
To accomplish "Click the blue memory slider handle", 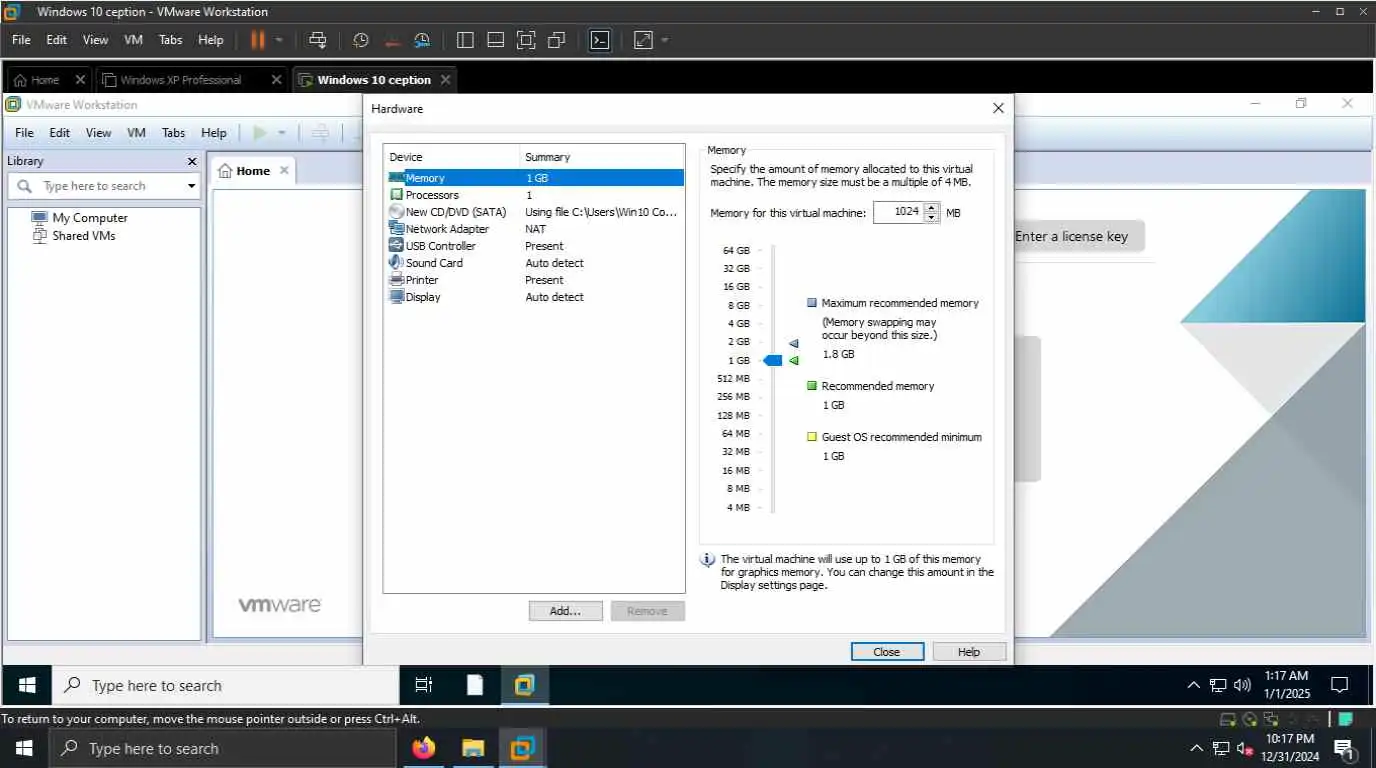I will coord(772,360).
